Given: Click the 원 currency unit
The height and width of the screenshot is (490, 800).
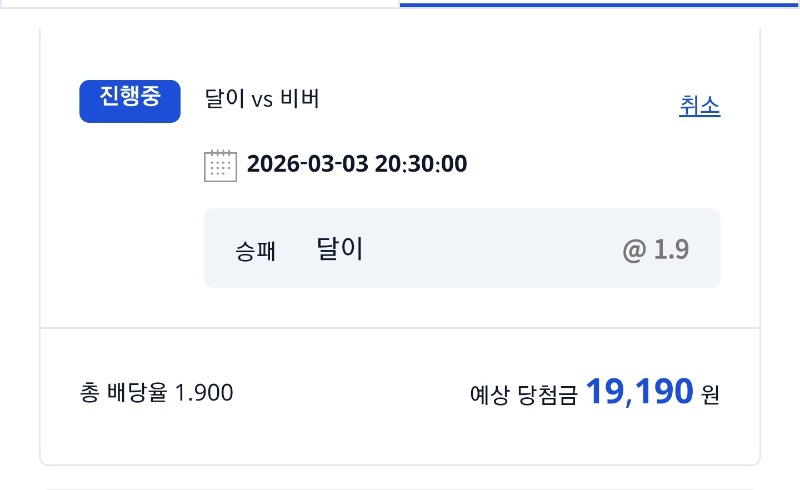Looking at the screenshot, I should click(x=710, y=394).
